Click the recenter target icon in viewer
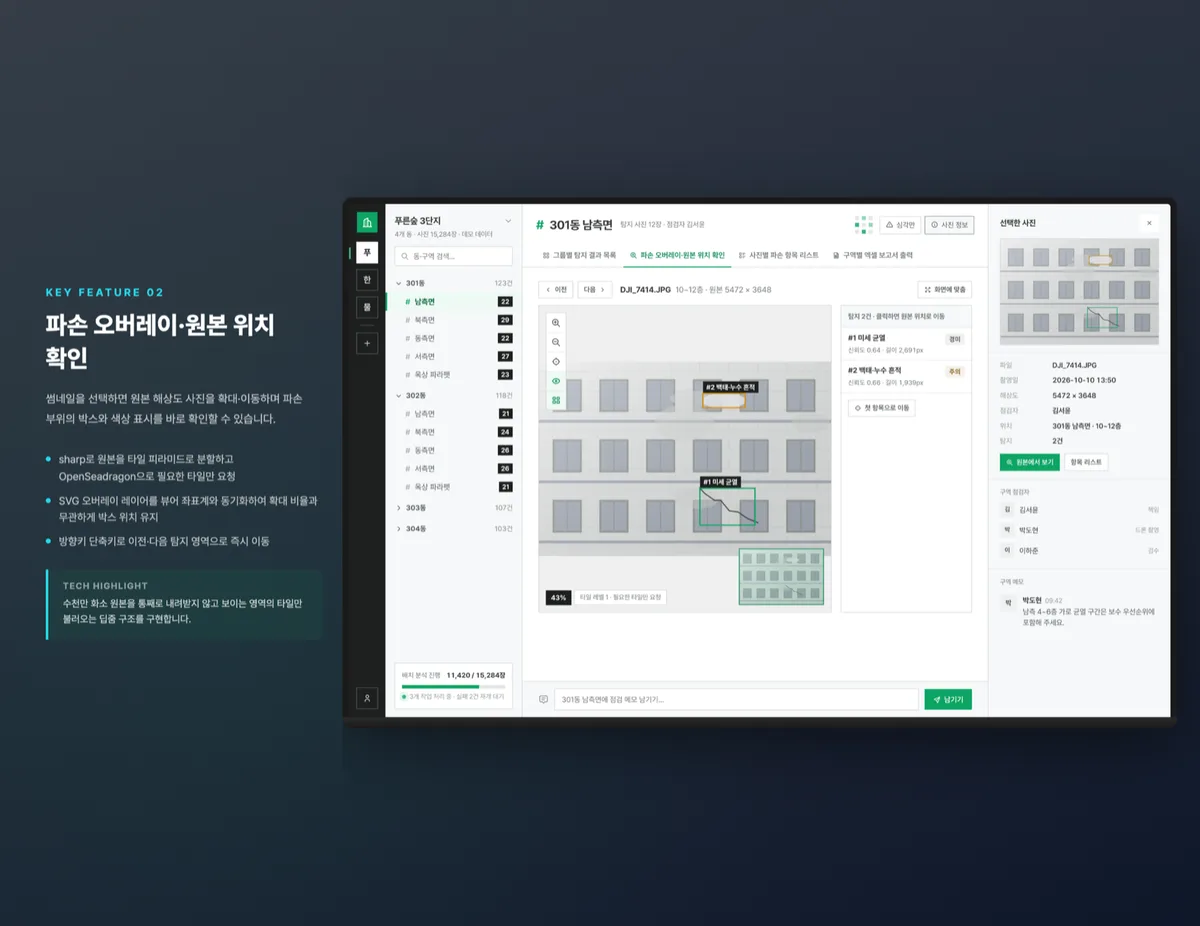 (556, 362)
